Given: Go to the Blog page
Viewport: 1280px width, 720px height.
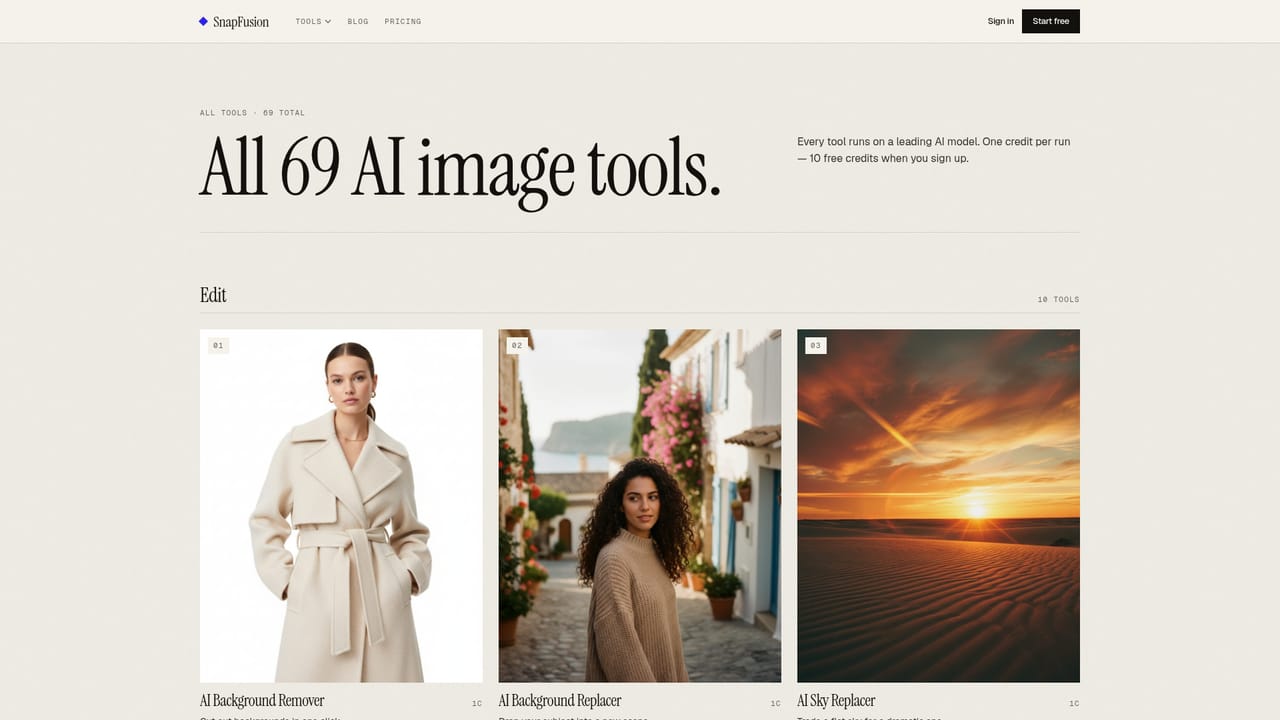Looking at the screenshot, I should click(358, 21).
